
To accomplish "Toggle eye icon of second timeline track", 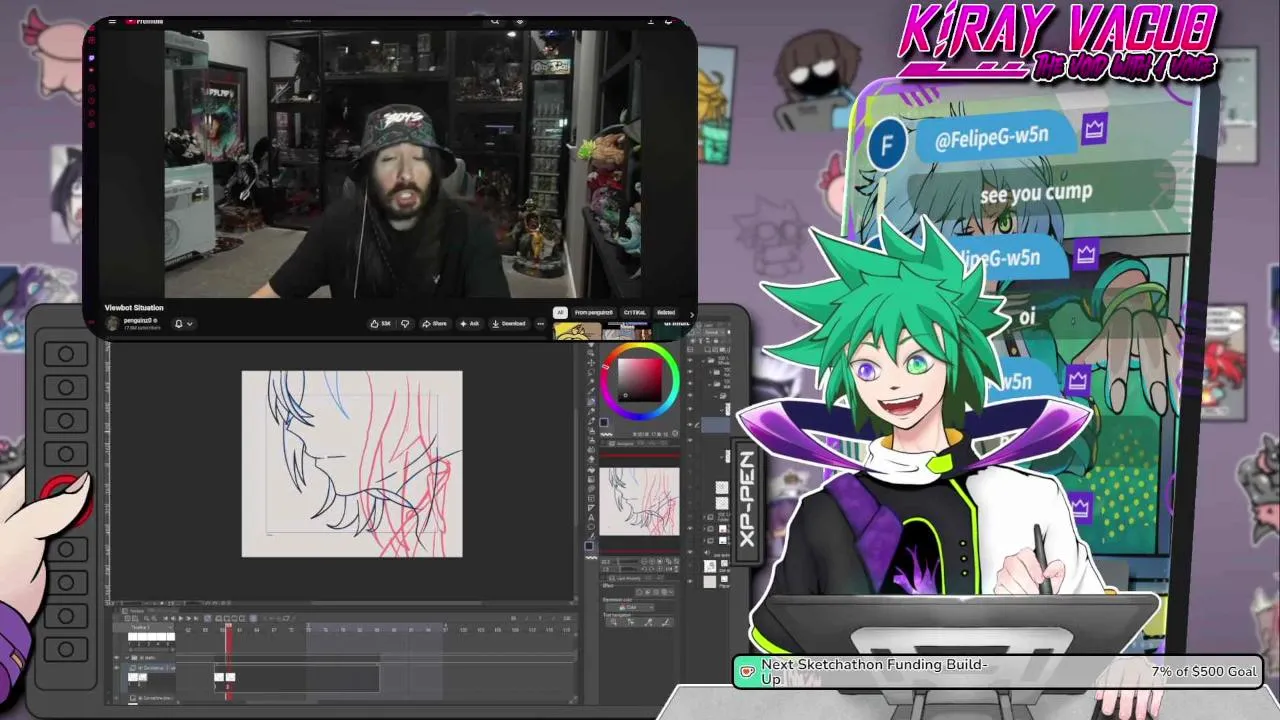I will [116, 668].
